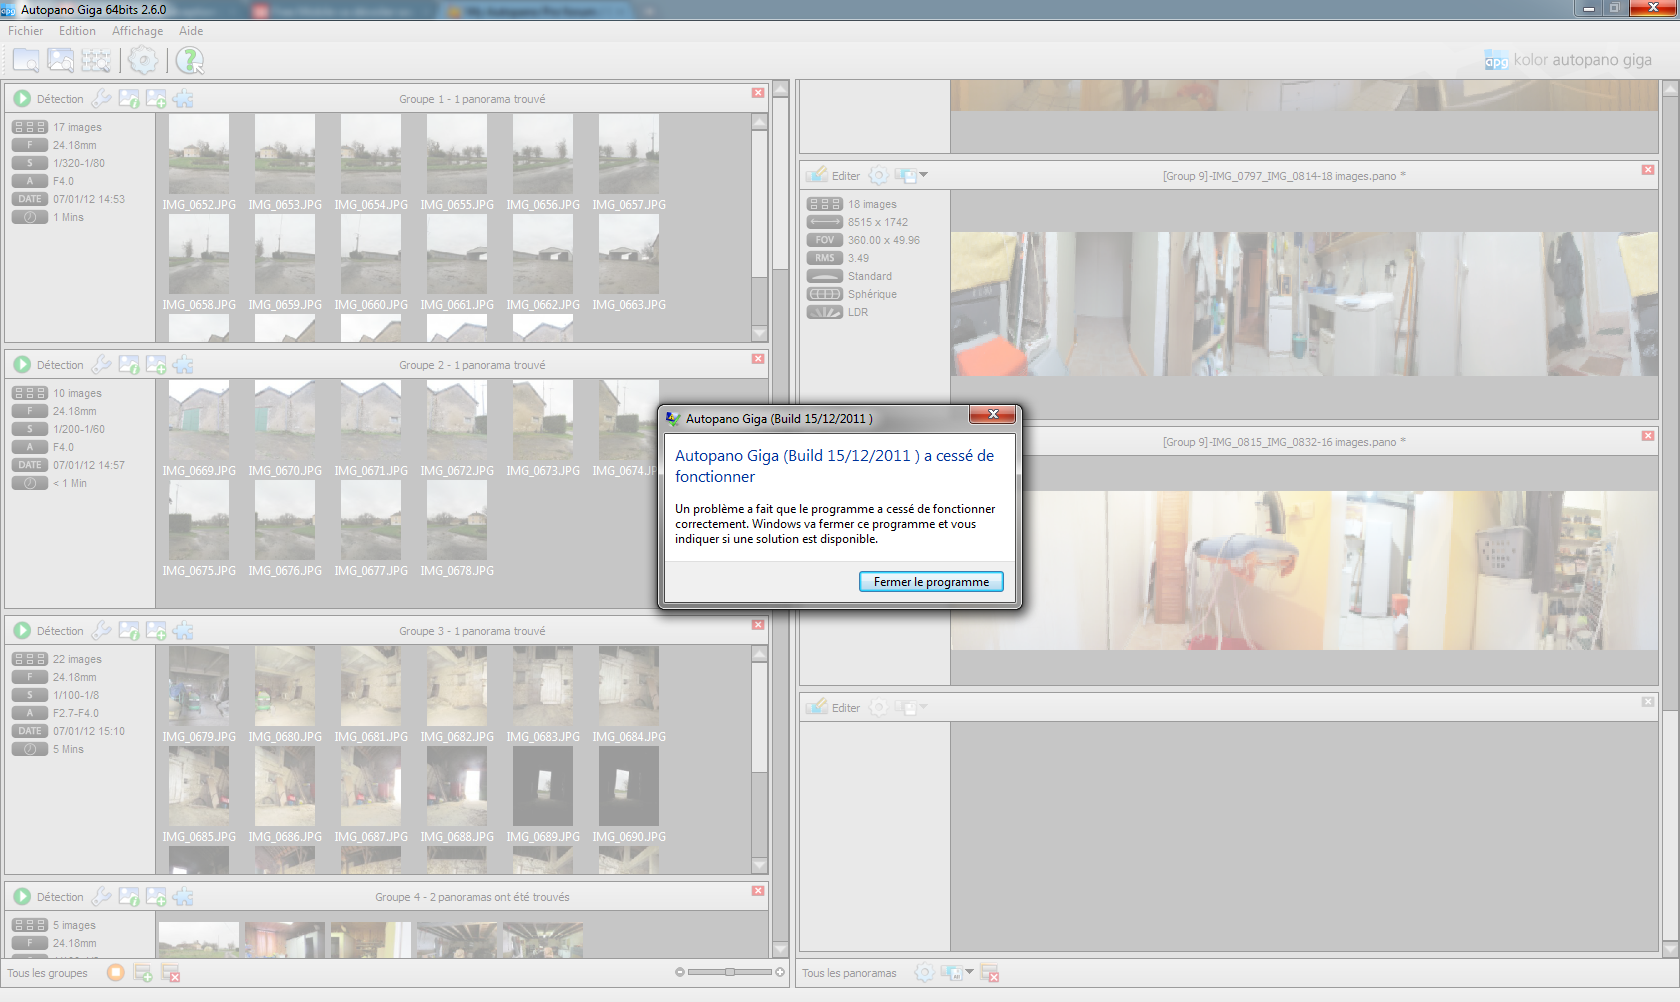Show image info for Groupe 3
Viewport: 1680px width, 1002px height.
tap(129, 631)
